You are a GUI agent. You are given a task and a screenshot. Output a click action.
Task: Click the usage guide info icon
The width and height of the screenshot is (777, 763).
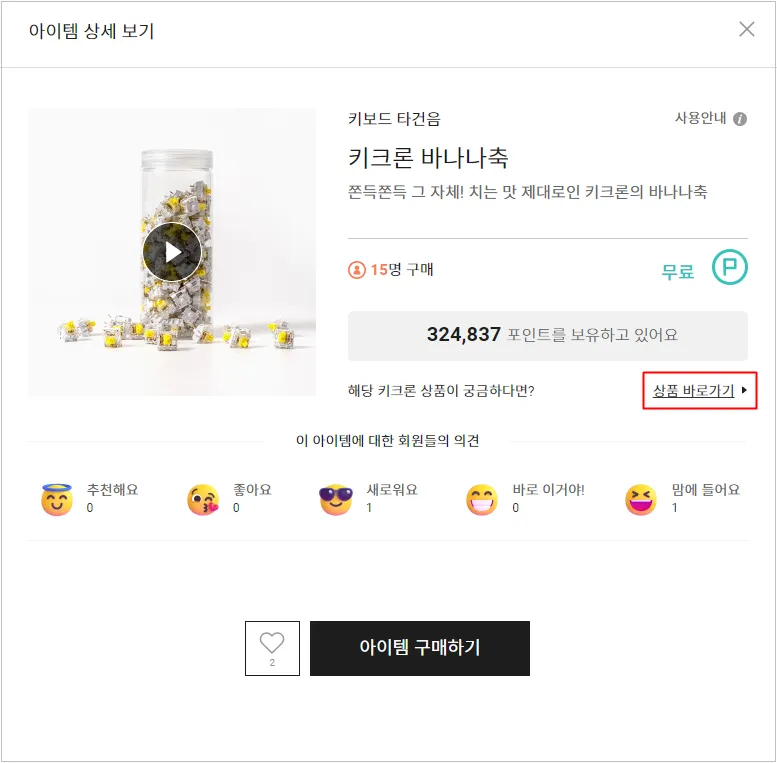click(740, 119)
